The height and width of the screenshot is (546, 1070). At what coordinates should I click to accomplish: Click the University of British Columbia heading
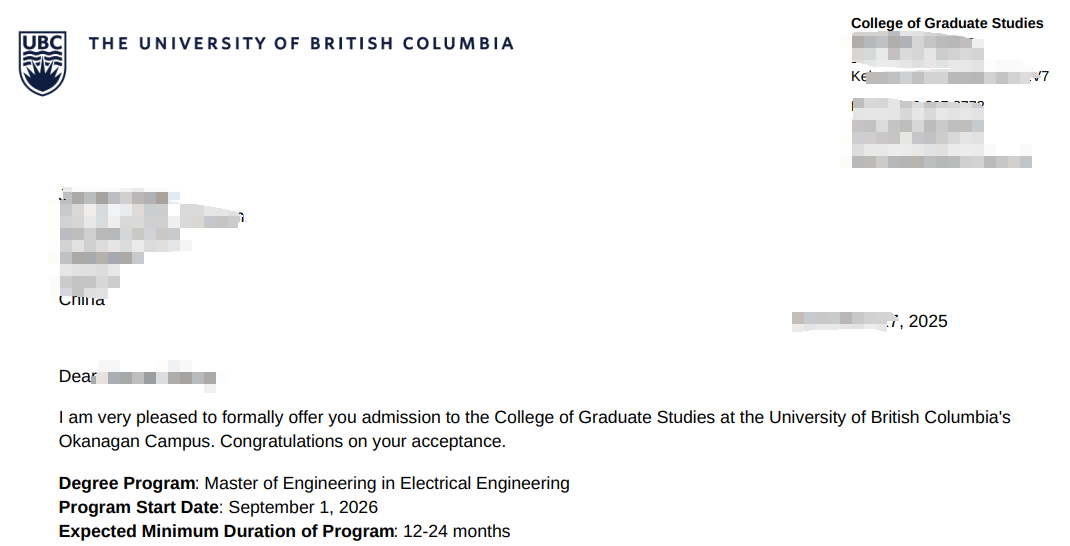click(301, 44)
